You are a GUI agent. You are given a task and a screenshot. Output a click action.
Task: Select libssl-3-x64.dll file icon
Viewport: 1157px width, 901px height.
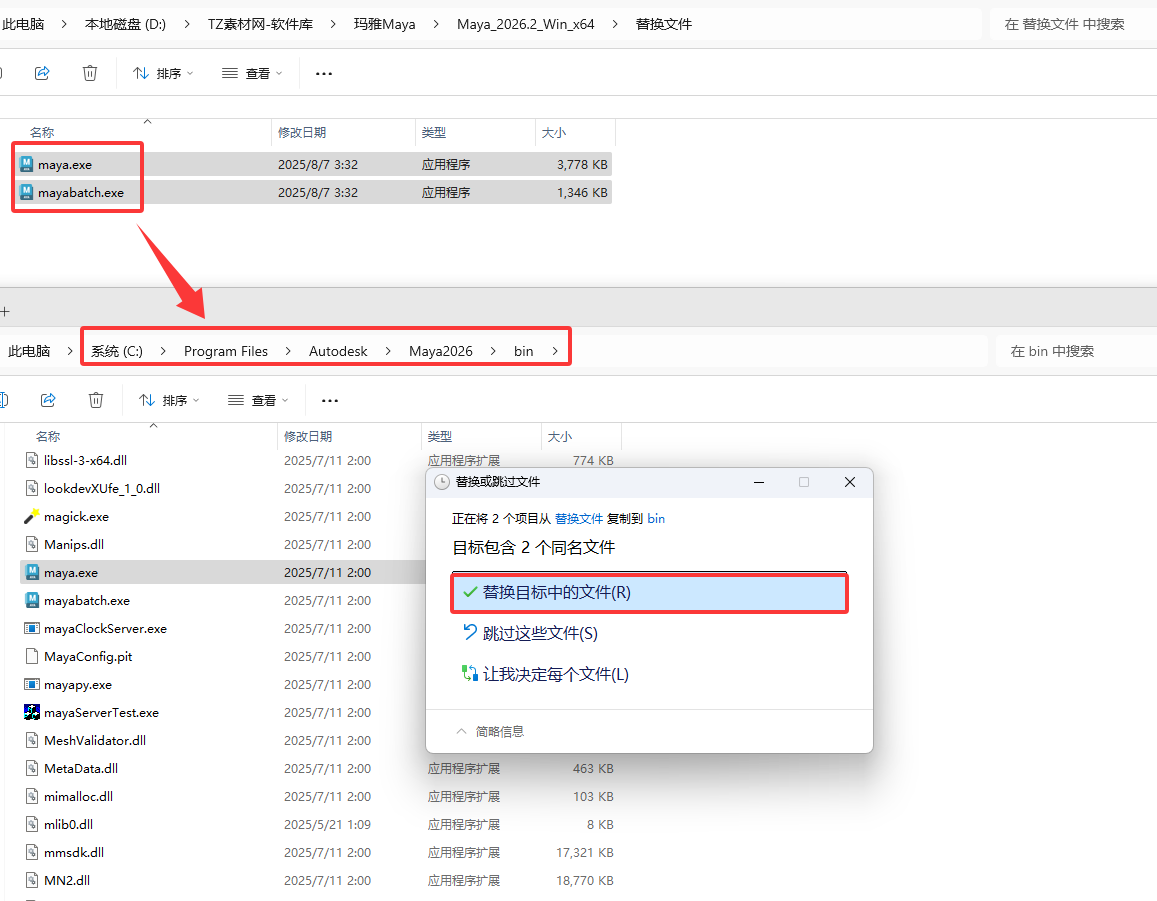point(32,460)
